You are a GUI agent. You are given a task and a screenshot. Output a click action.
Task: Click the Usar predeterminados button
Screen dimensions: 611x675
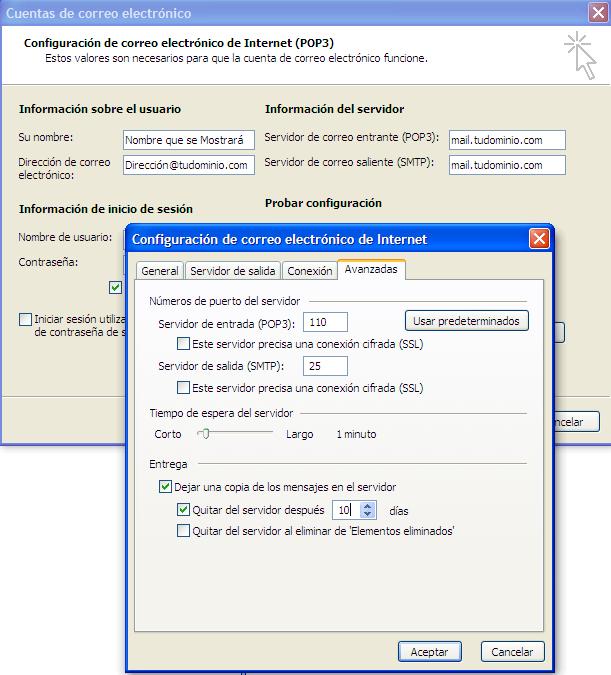coord(467,321)
